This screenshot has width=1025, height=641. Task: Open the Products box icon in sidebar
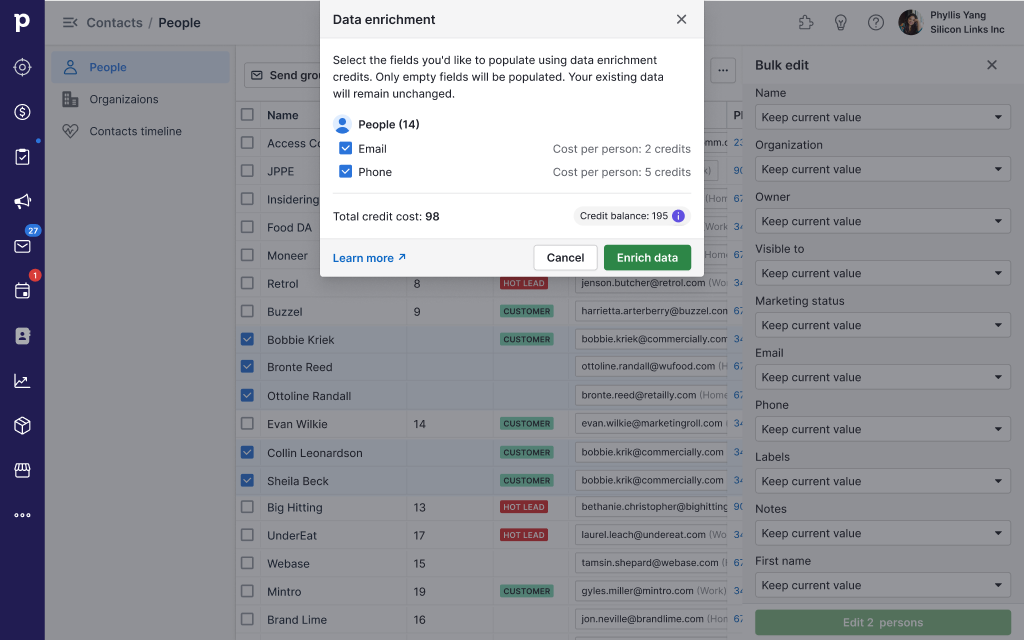coord(22,426)
